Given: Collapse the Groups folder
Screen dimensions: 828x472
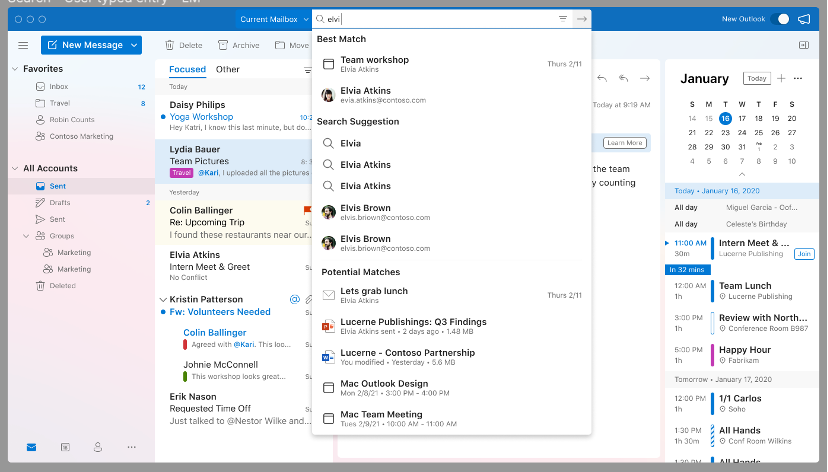Looking at the screenshot, I should pos(26,236).
